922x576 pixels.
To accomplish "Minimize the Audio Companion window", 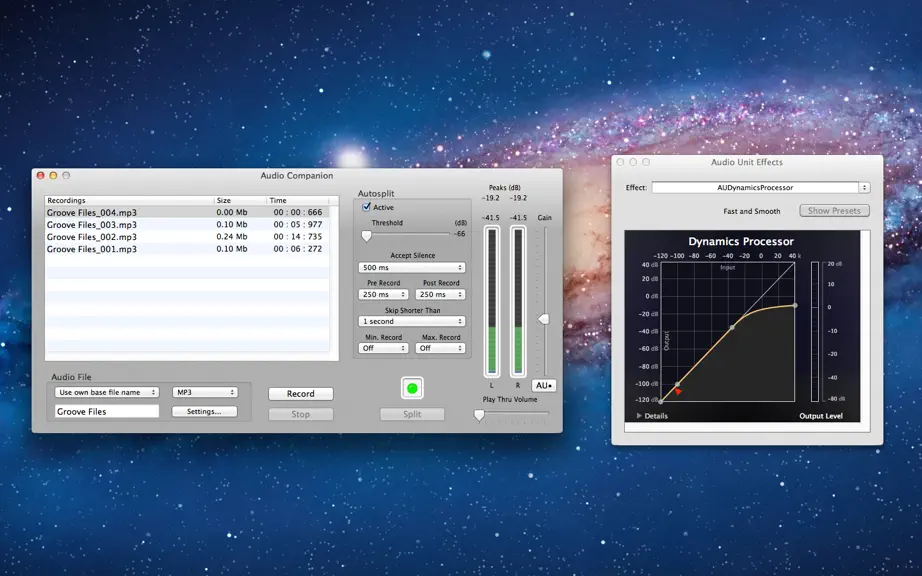I will [x=53, y=175].
